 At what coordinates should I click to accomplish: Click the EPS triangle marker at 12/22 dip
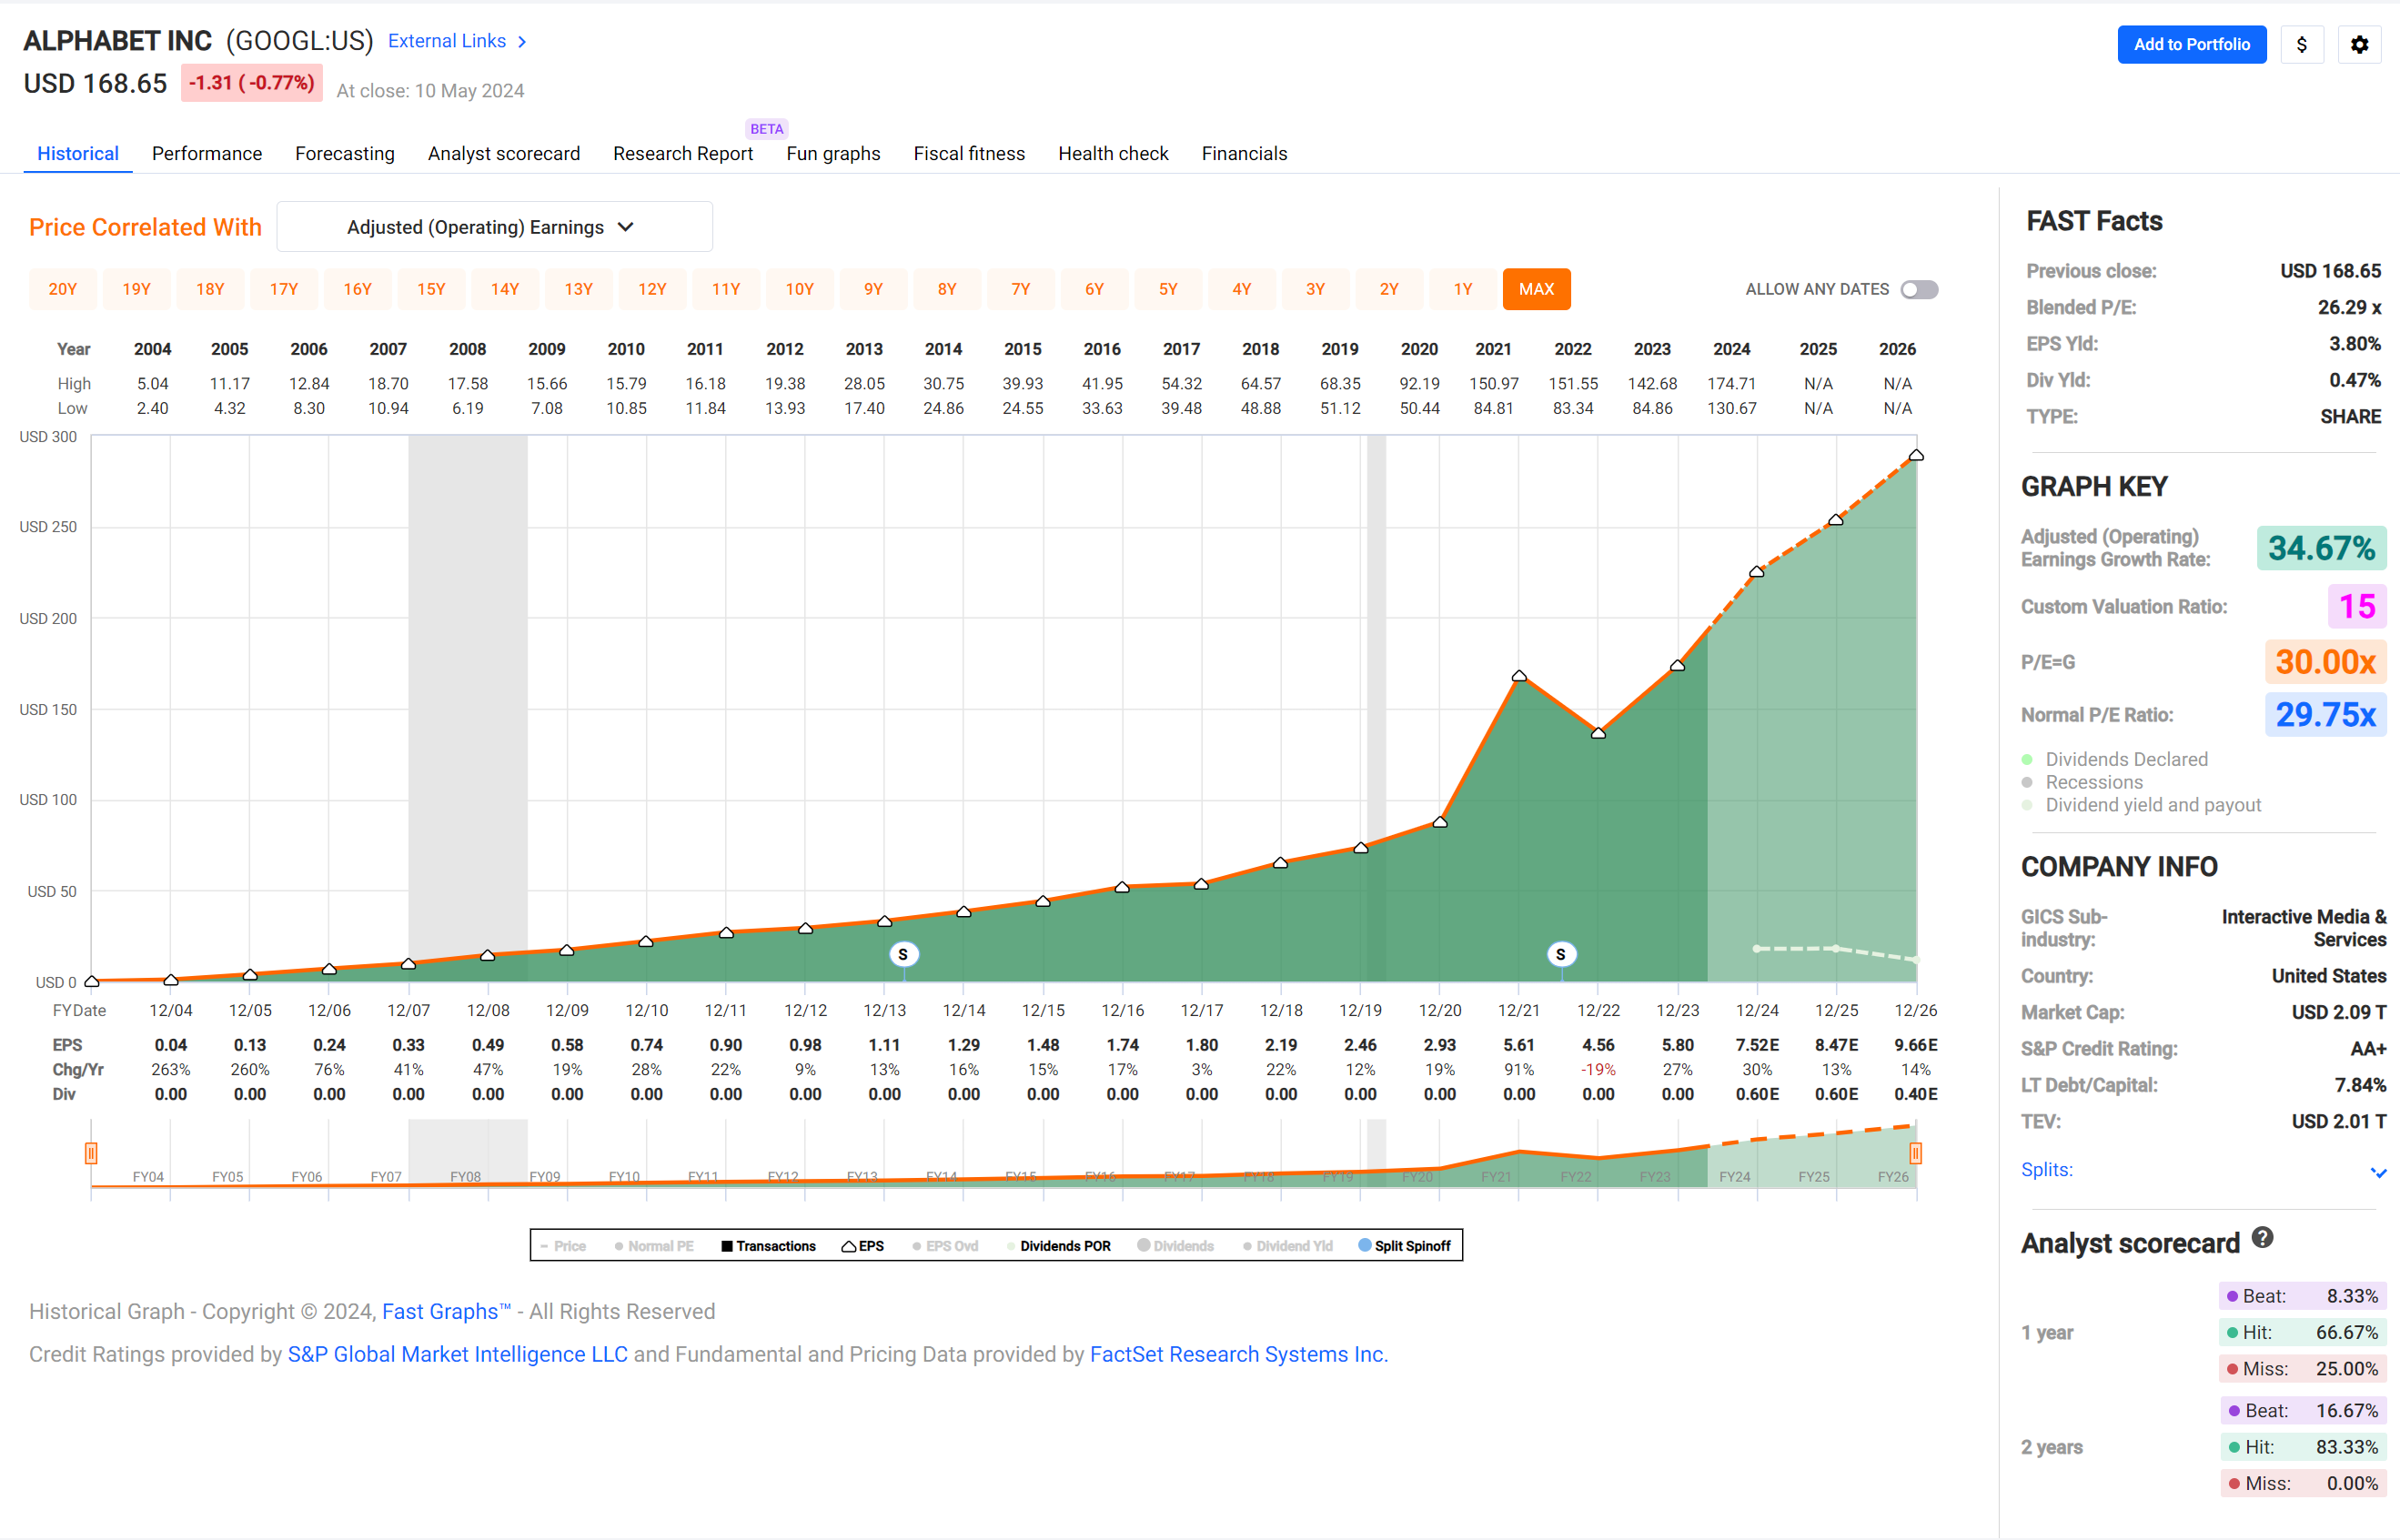click(1598, 733)
